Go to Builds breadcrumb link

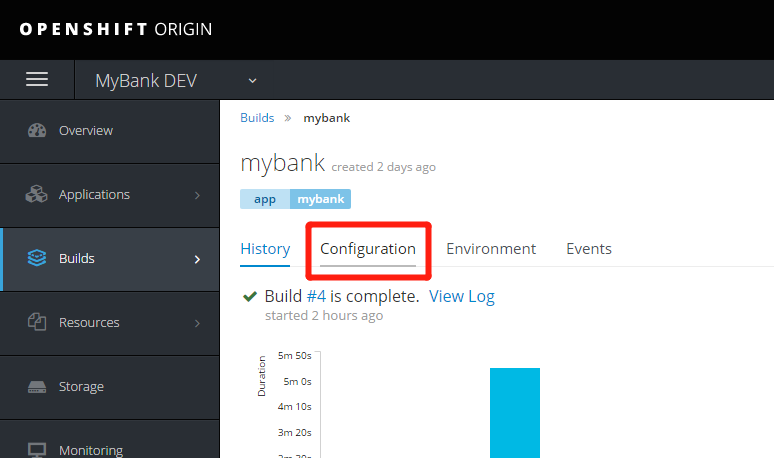[x=257, y=118]
